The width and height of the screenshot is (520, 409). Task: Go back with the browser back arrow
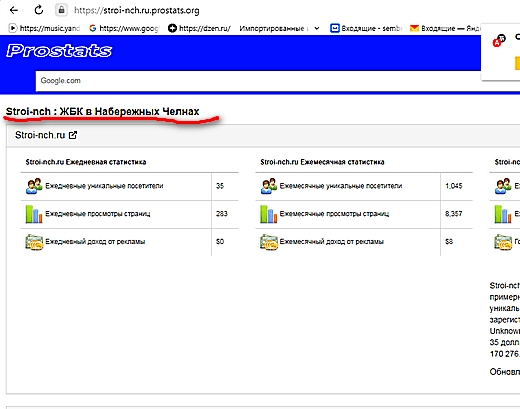(14, 10)
